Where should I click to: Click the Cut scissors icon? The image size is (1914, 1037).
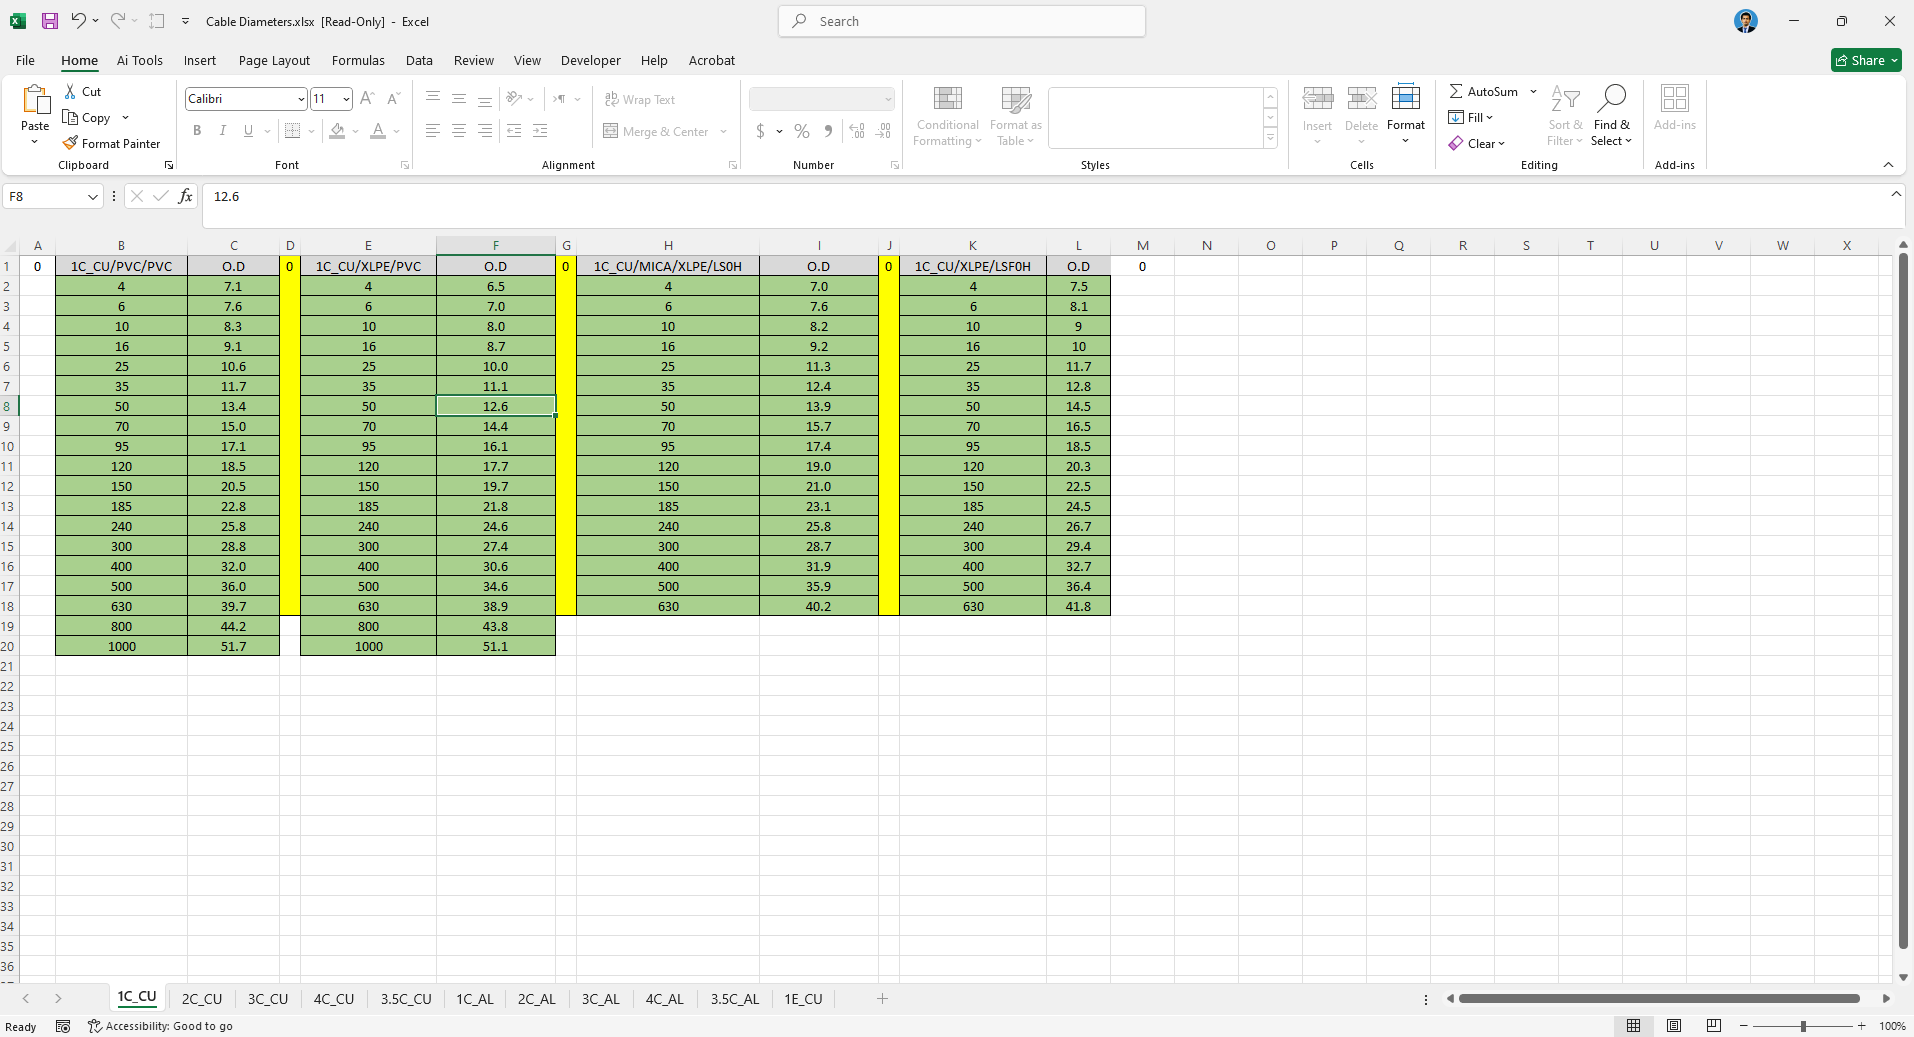coord(70,91)
